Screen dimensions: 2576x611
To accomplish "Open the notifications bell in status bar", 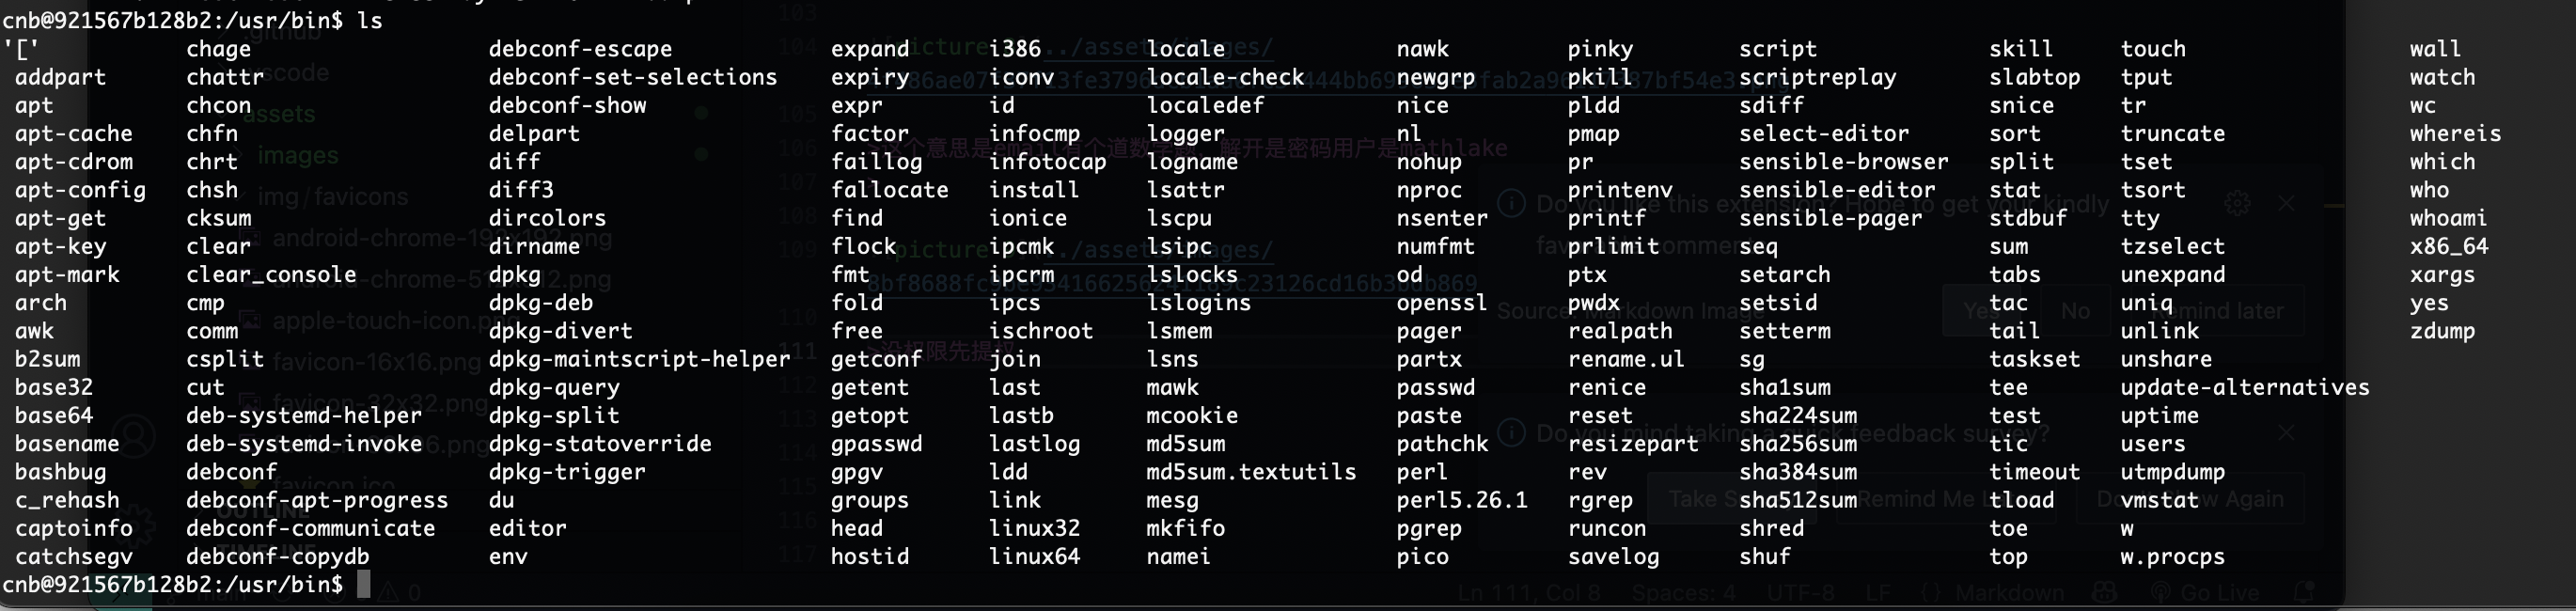I will point(2304,593).
